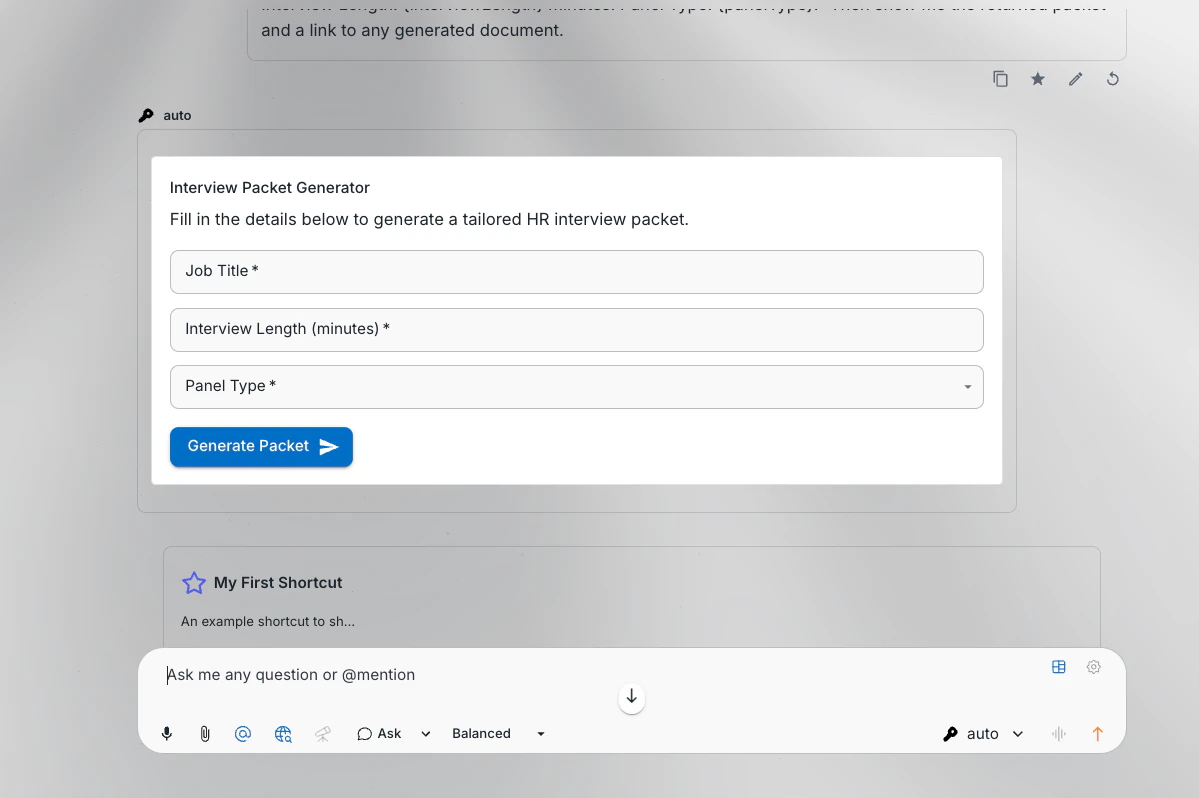Click the Interview Packet Generator heading

[x=269, y=188]
